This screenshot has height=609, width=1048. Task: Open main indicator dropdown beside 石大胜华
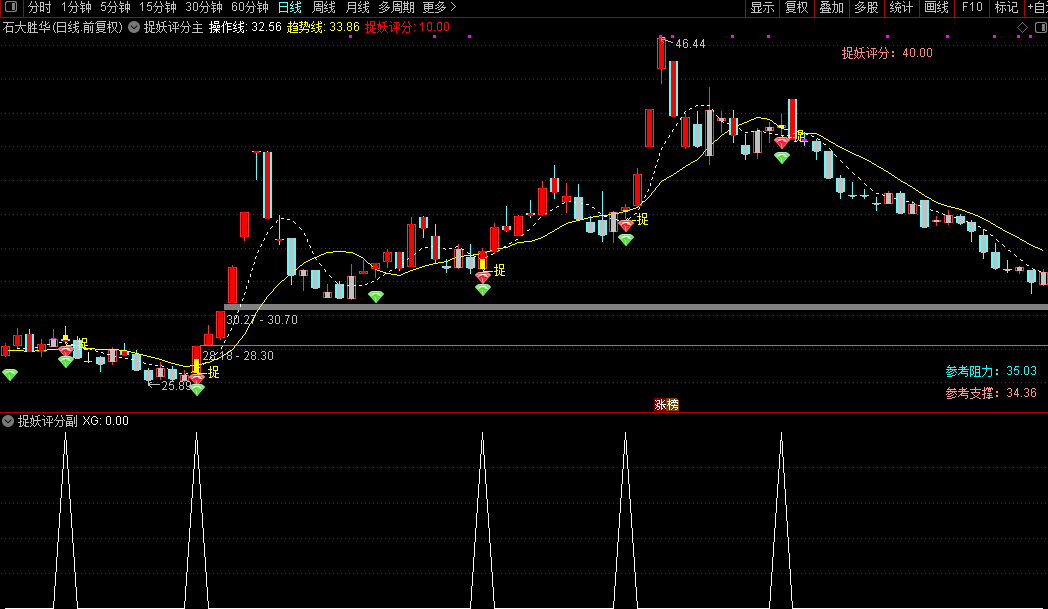click(x=134, y=27)
